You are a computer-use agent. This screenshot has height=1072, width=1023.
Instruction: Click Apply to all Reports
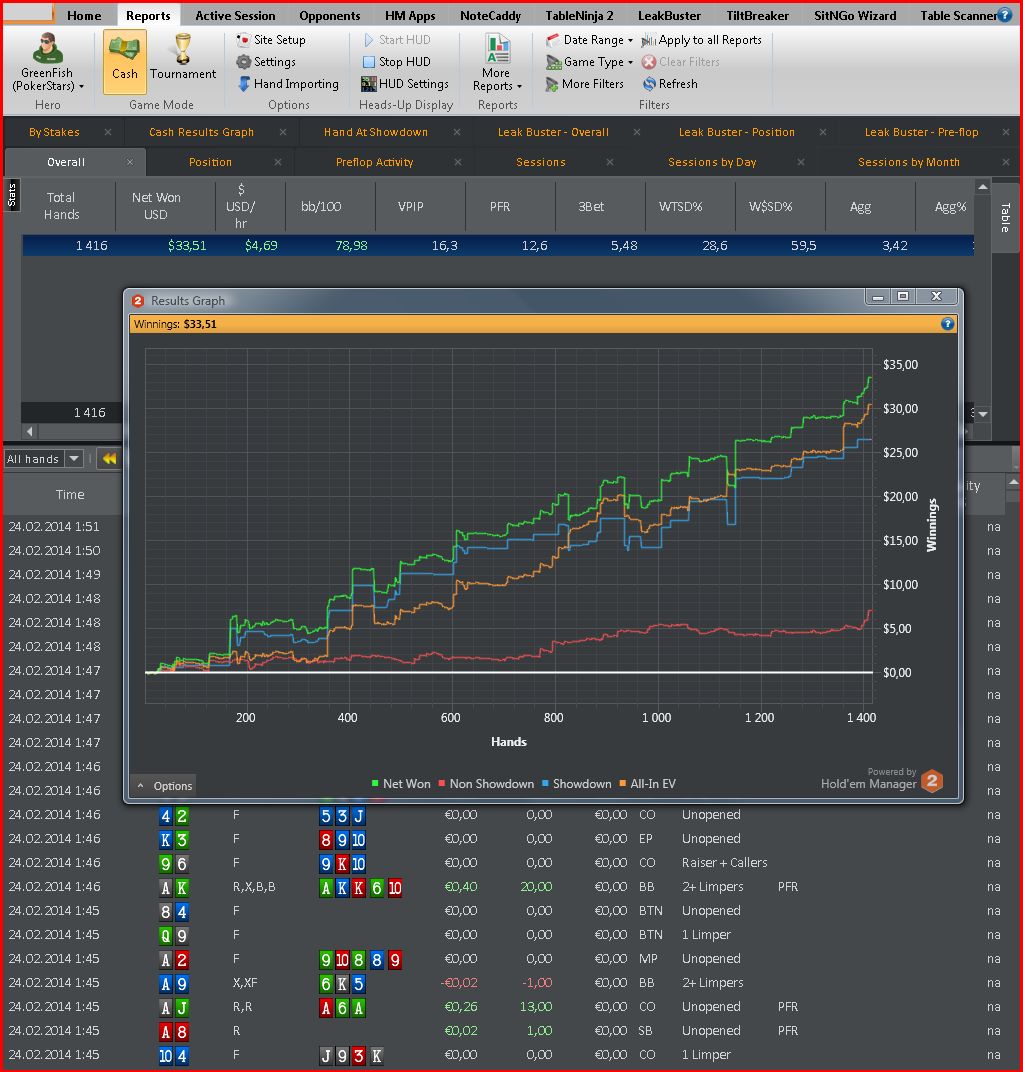pyautogui.click(x=702, y=40)
